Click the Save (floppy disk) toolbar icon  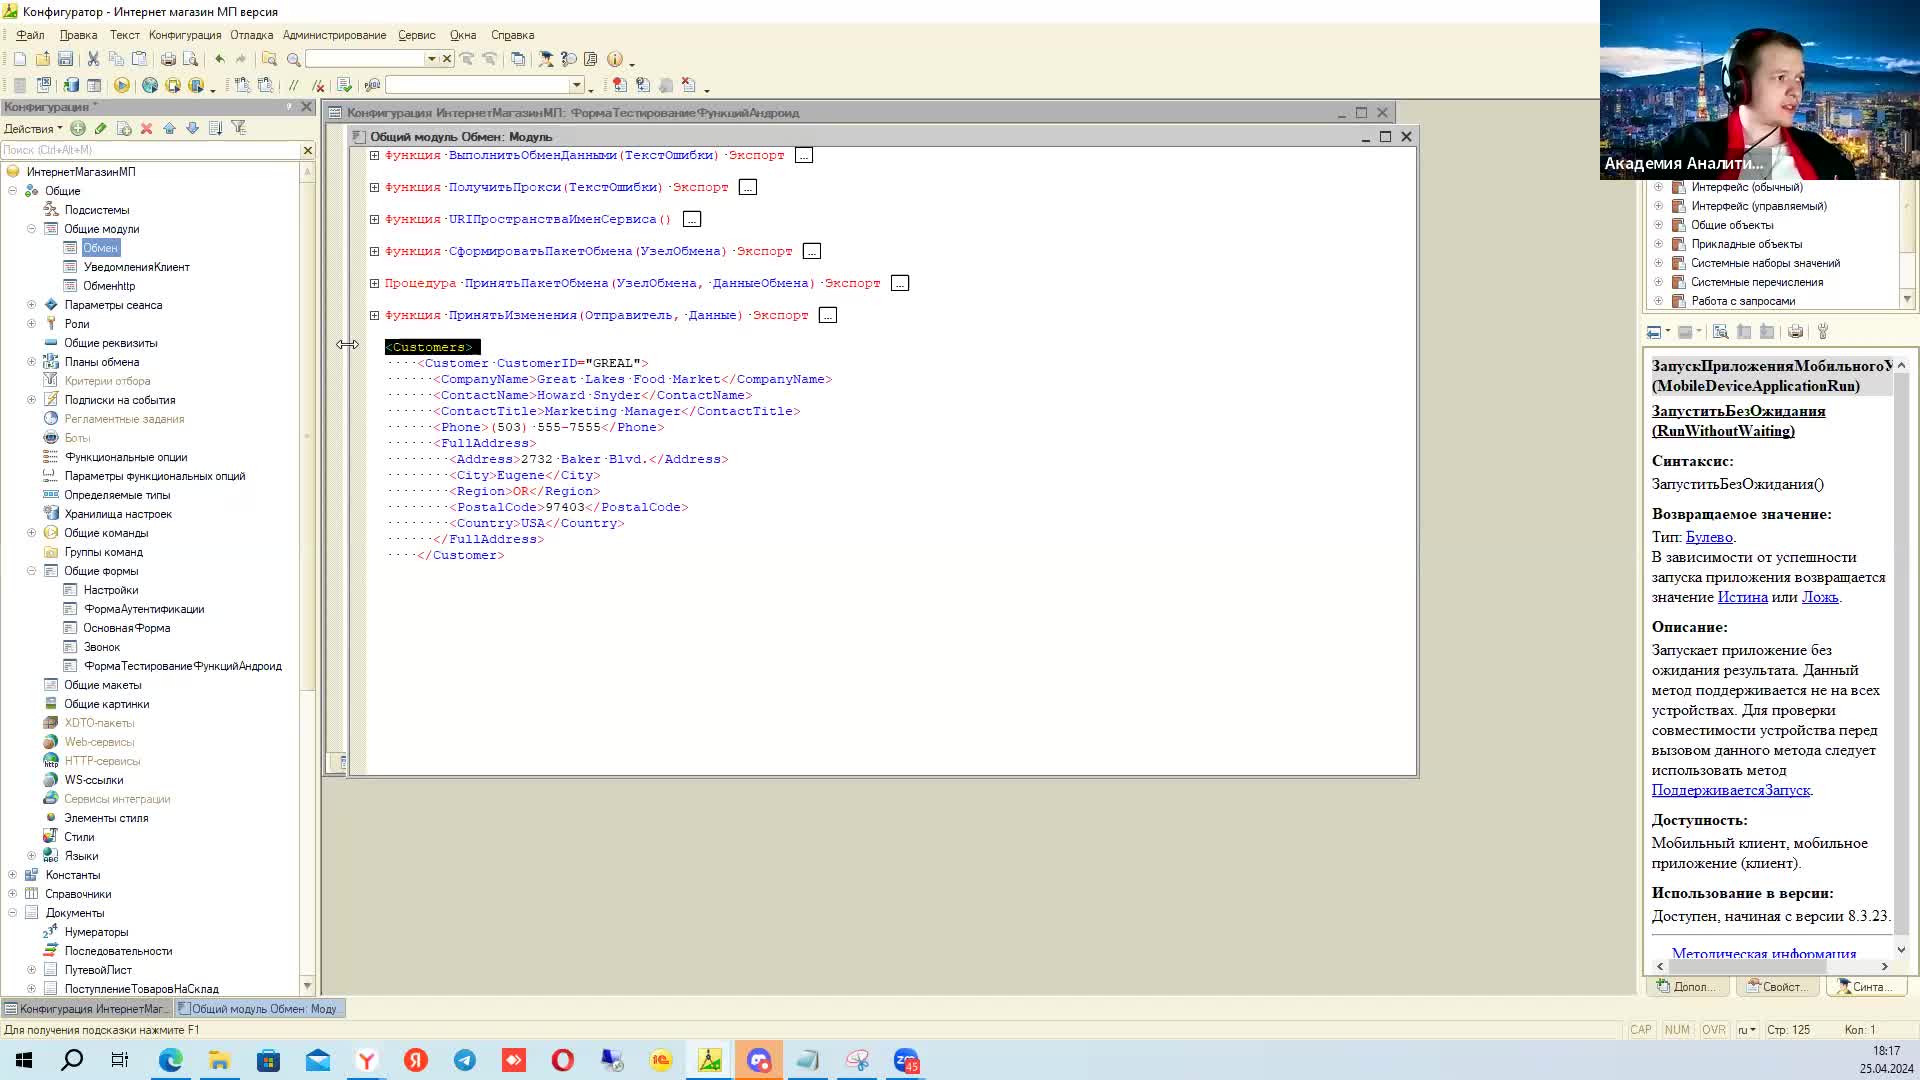click(65, 59)
